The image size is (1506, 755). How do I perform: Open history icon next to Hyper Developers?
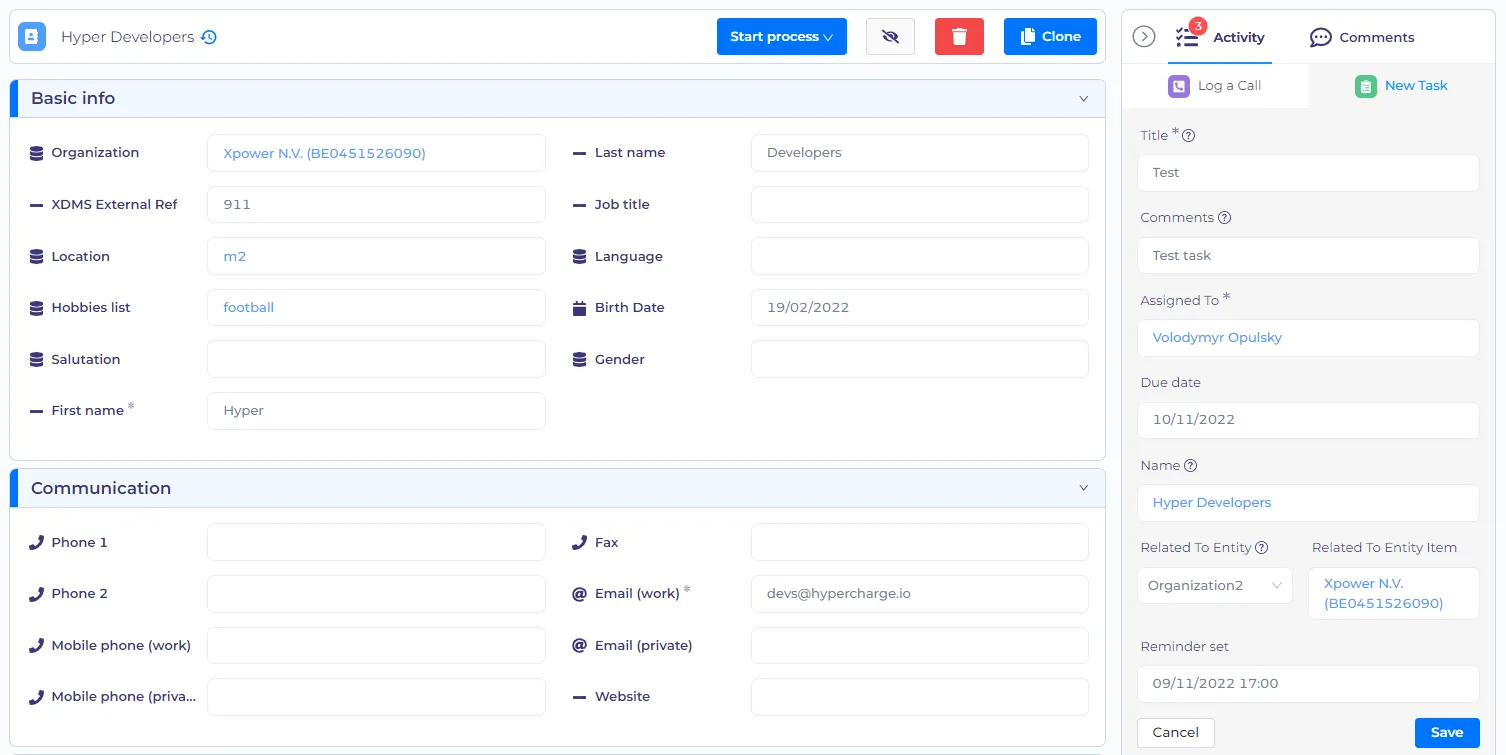tap(208, 37)
